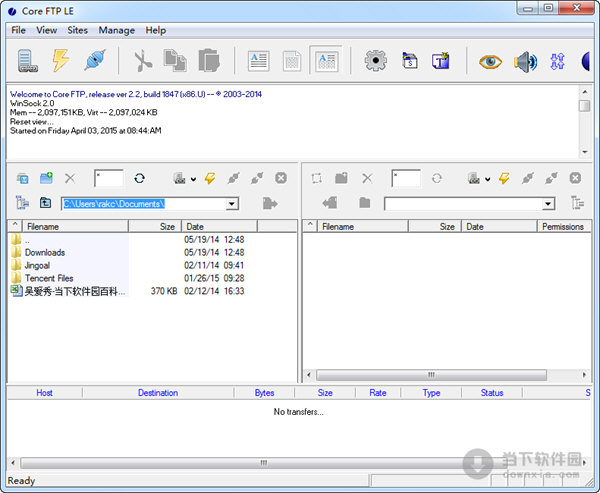This screenshot has width=600, height=493.
Task: Open settings gear toolbar icon
Action: (375, 60)
